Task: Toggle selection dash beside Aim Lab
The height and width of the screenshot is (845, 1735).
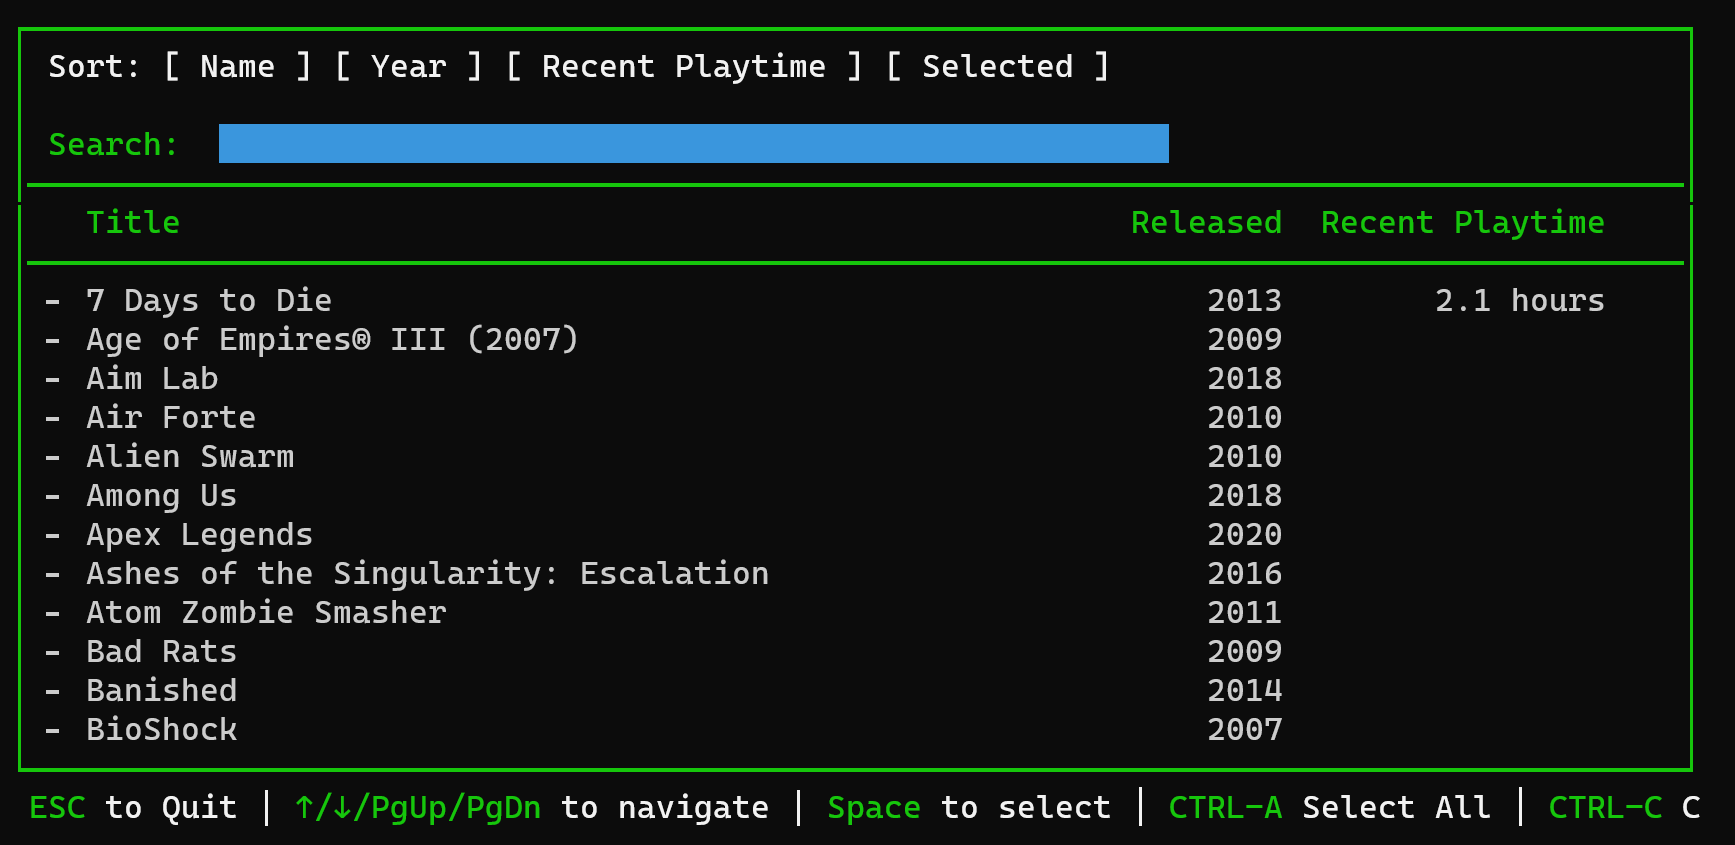Action: tap(53, 379)
